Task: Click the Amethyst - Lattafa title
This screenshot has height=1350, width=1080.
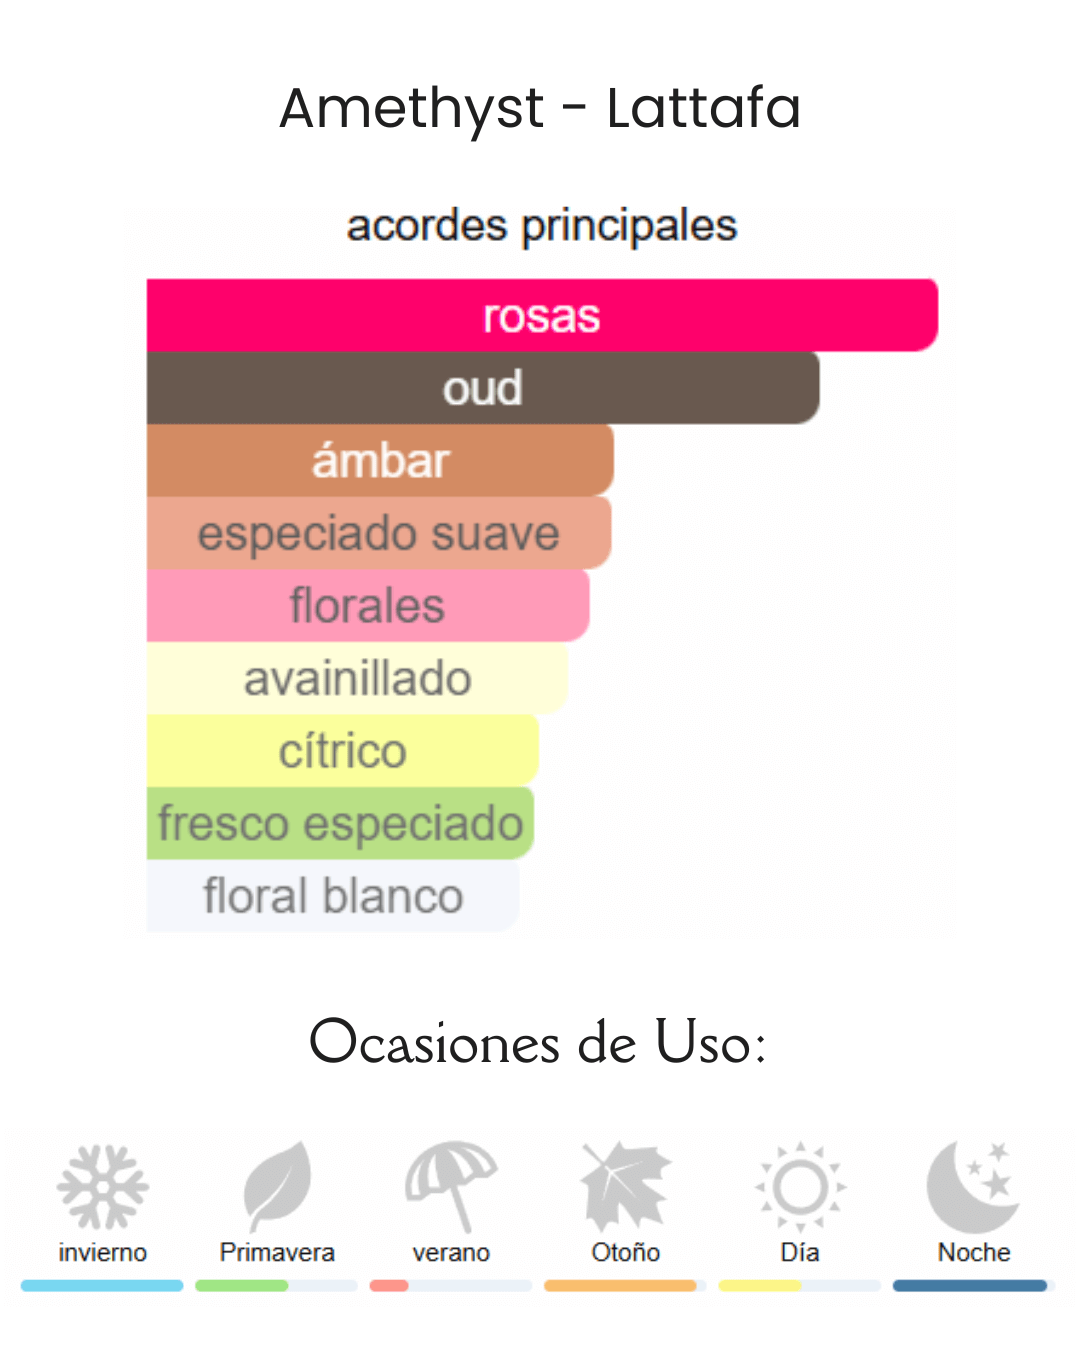Action: (540, 108)
